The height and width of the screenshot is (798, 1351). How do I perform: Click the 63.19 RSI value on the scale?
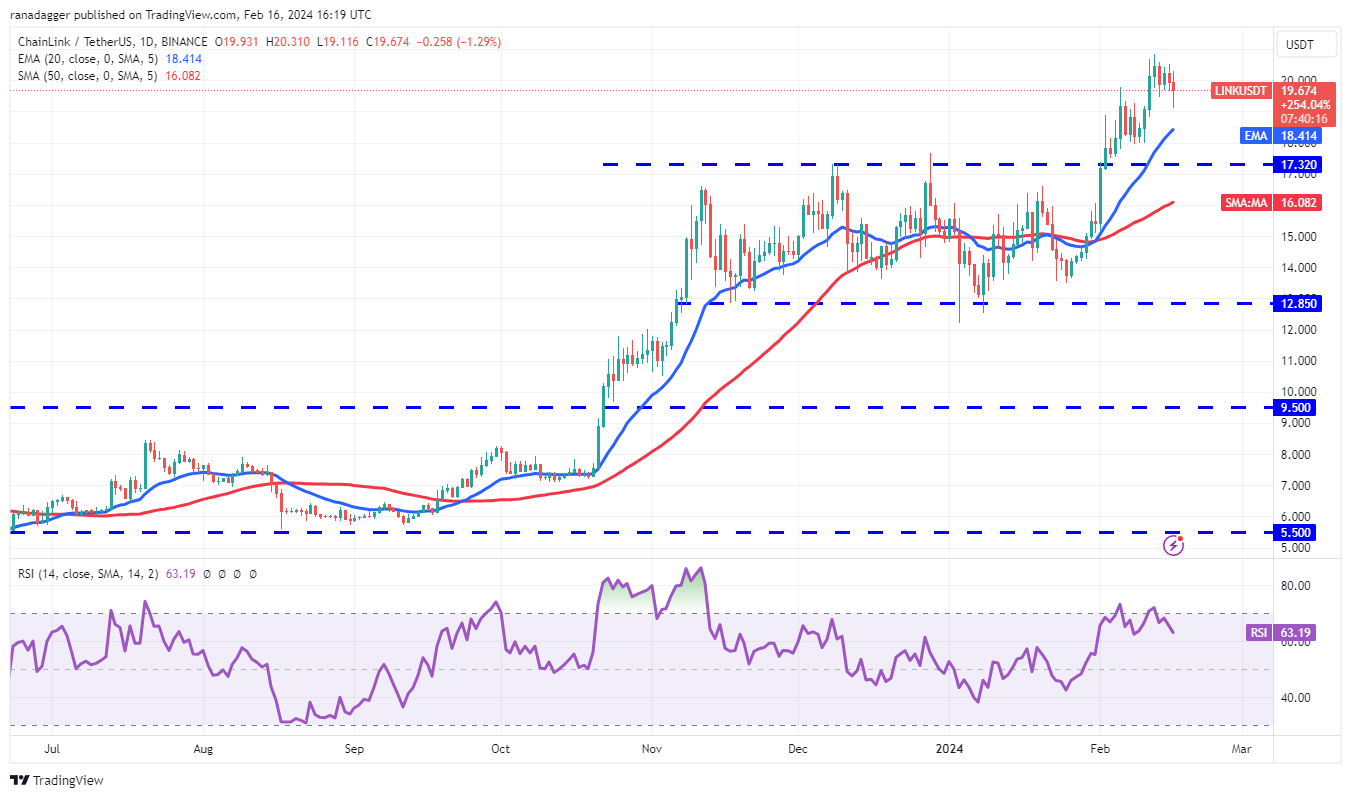[1296, 633]
